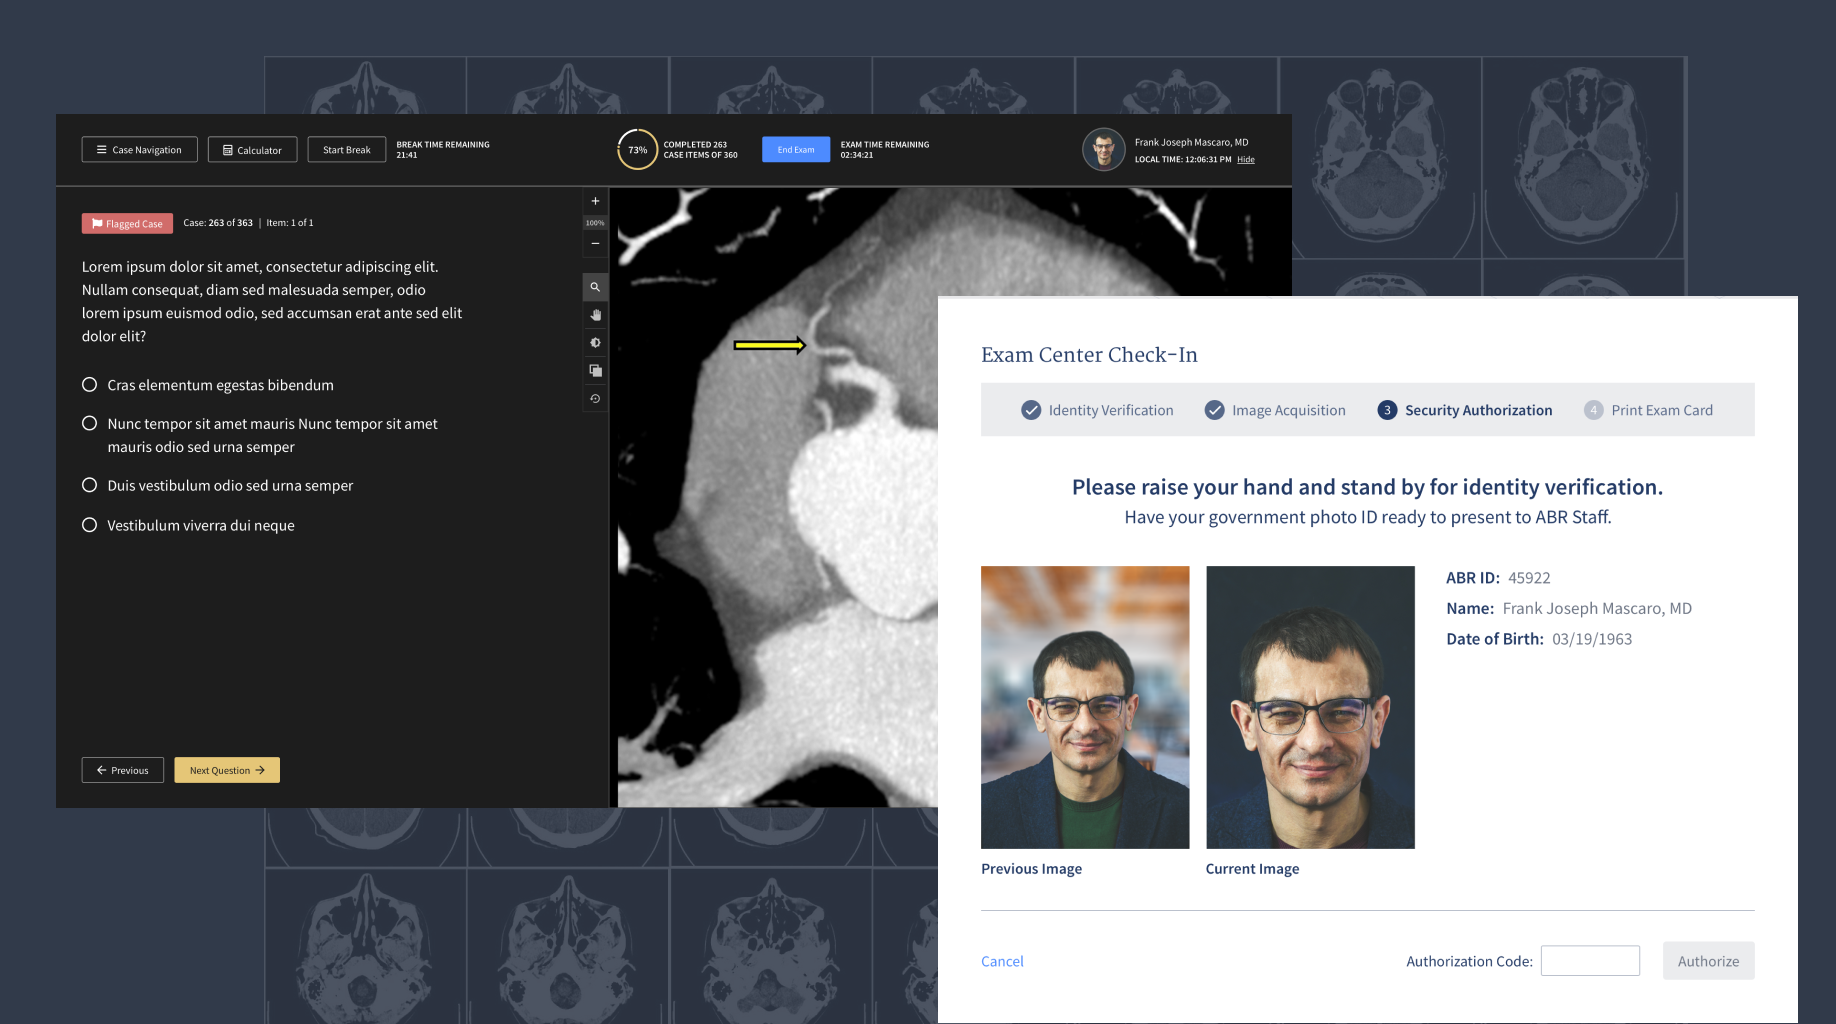Click the 100% zoom level indicator

pyautogui.click(x=595, y=223)
